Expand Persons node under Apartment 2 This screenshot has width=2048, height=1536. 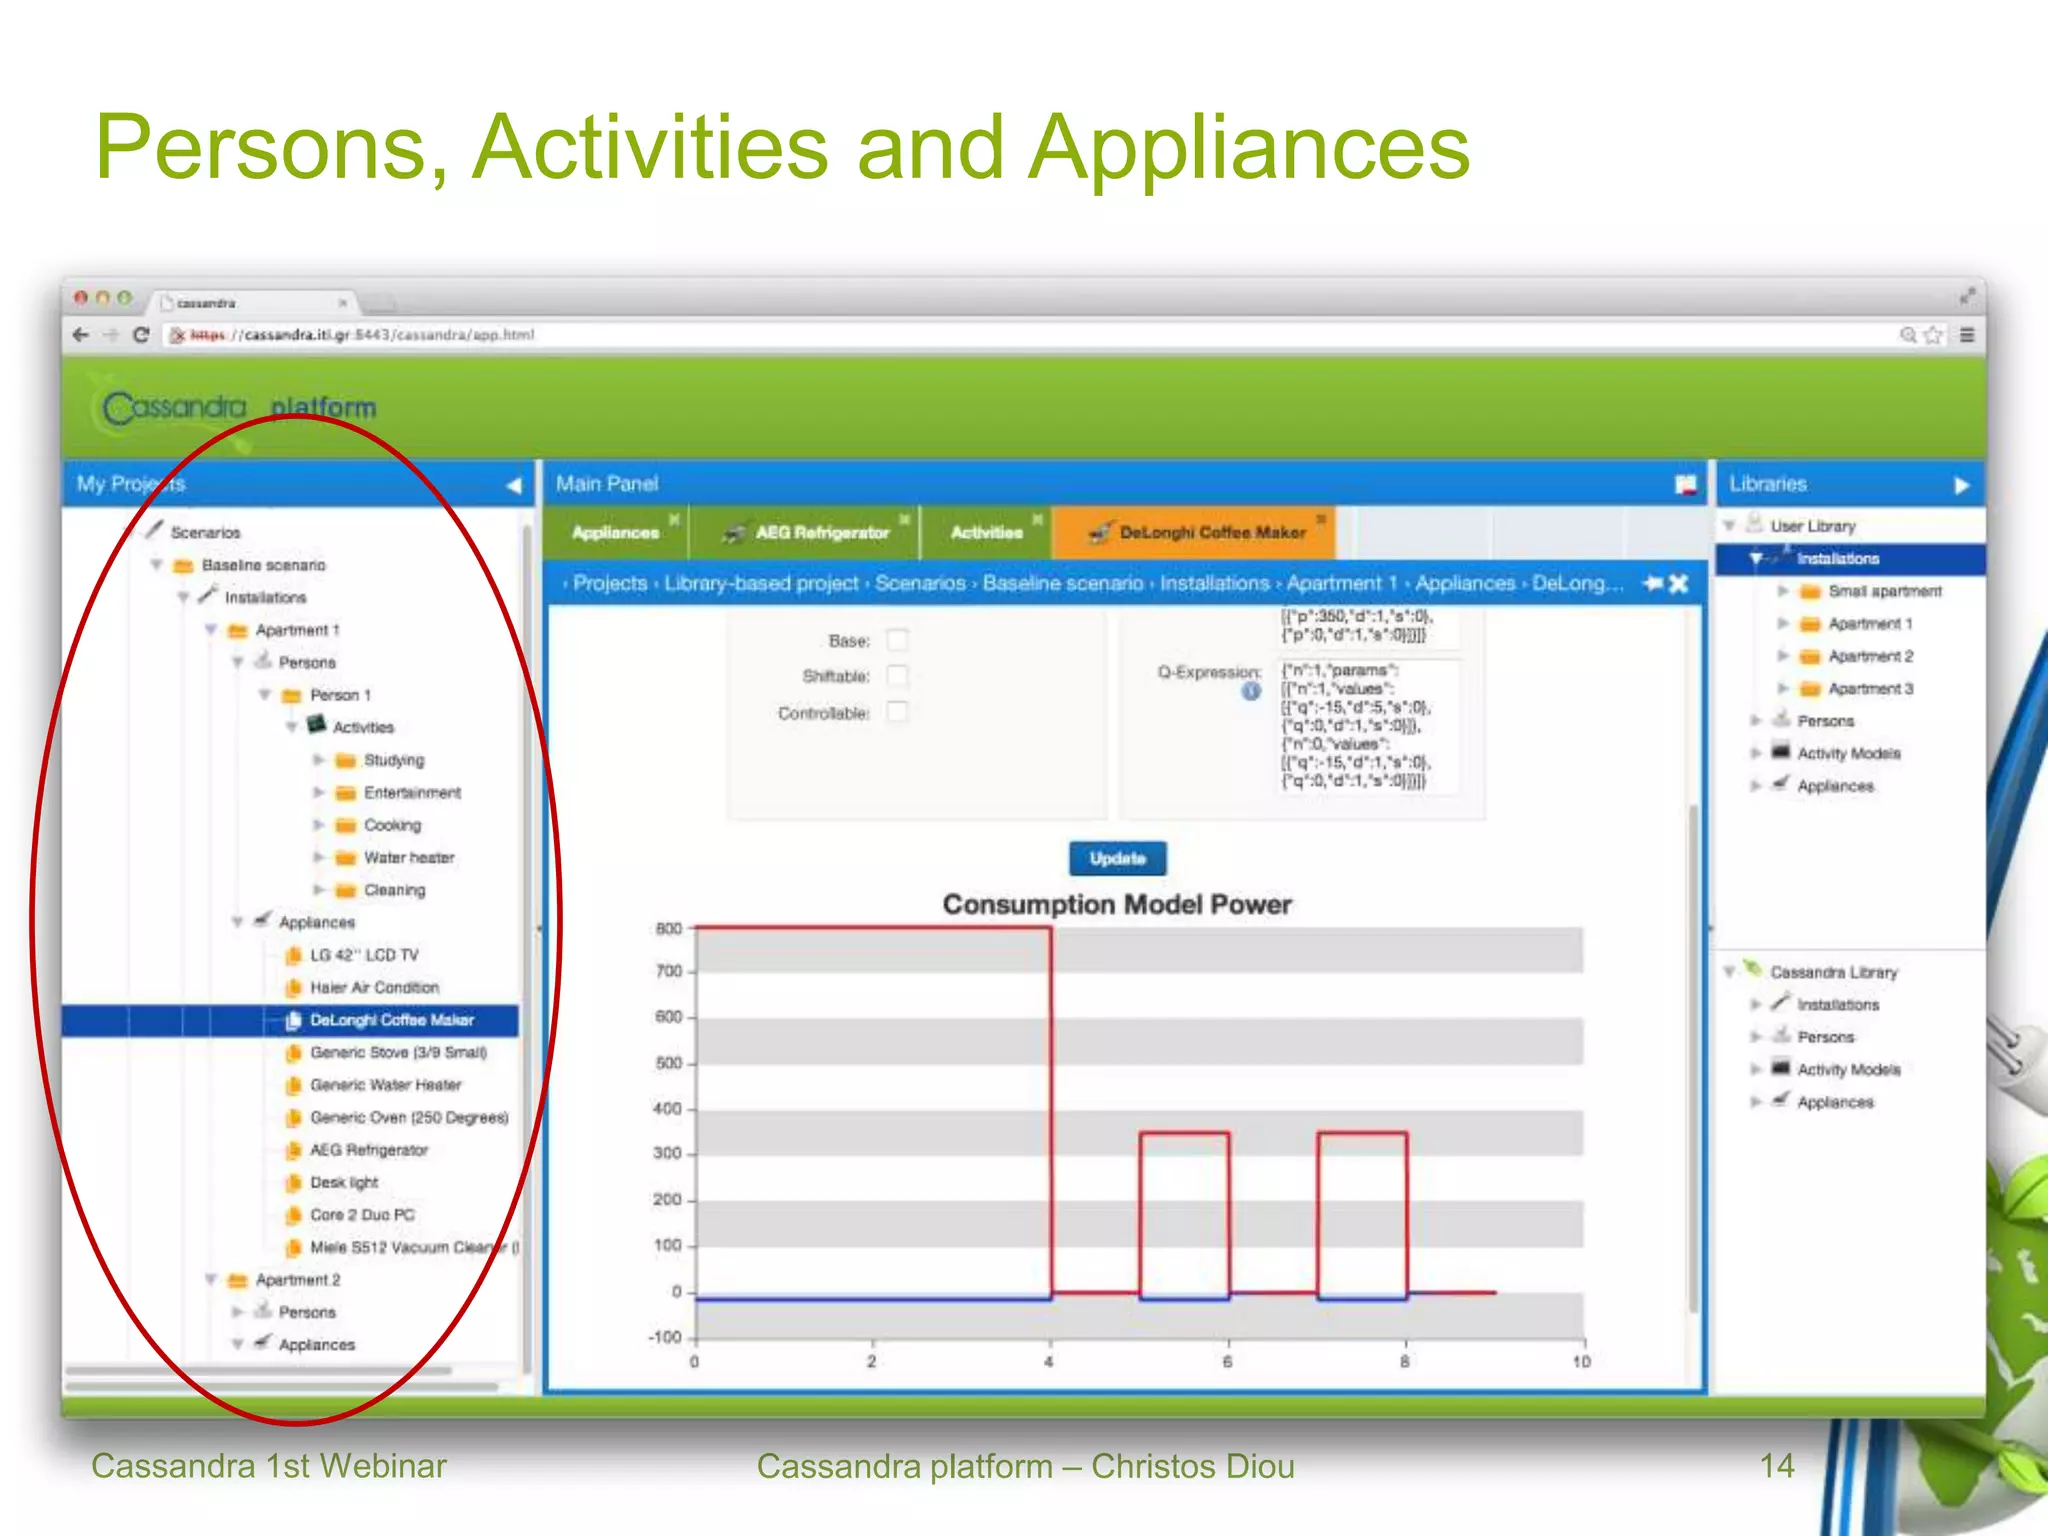[238, 1312]
